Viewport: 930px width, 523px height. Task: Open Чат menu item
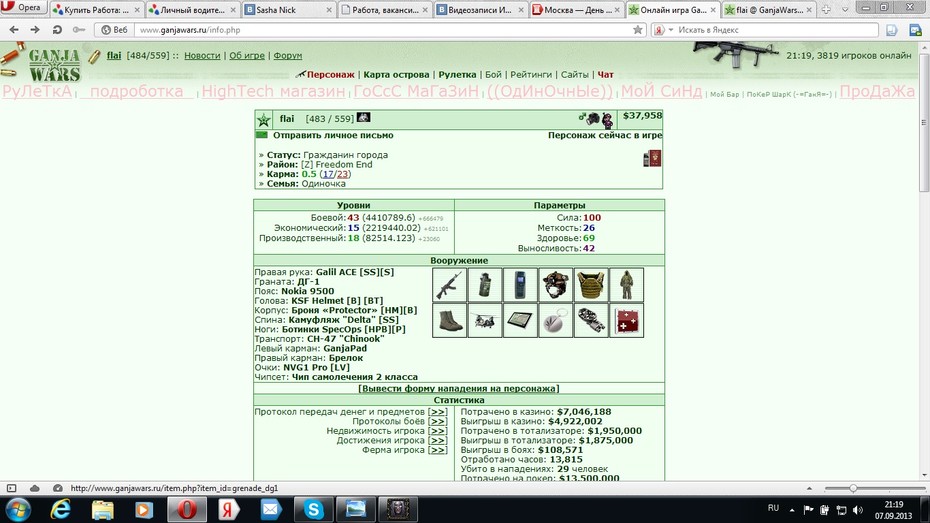tap(606, 74)
